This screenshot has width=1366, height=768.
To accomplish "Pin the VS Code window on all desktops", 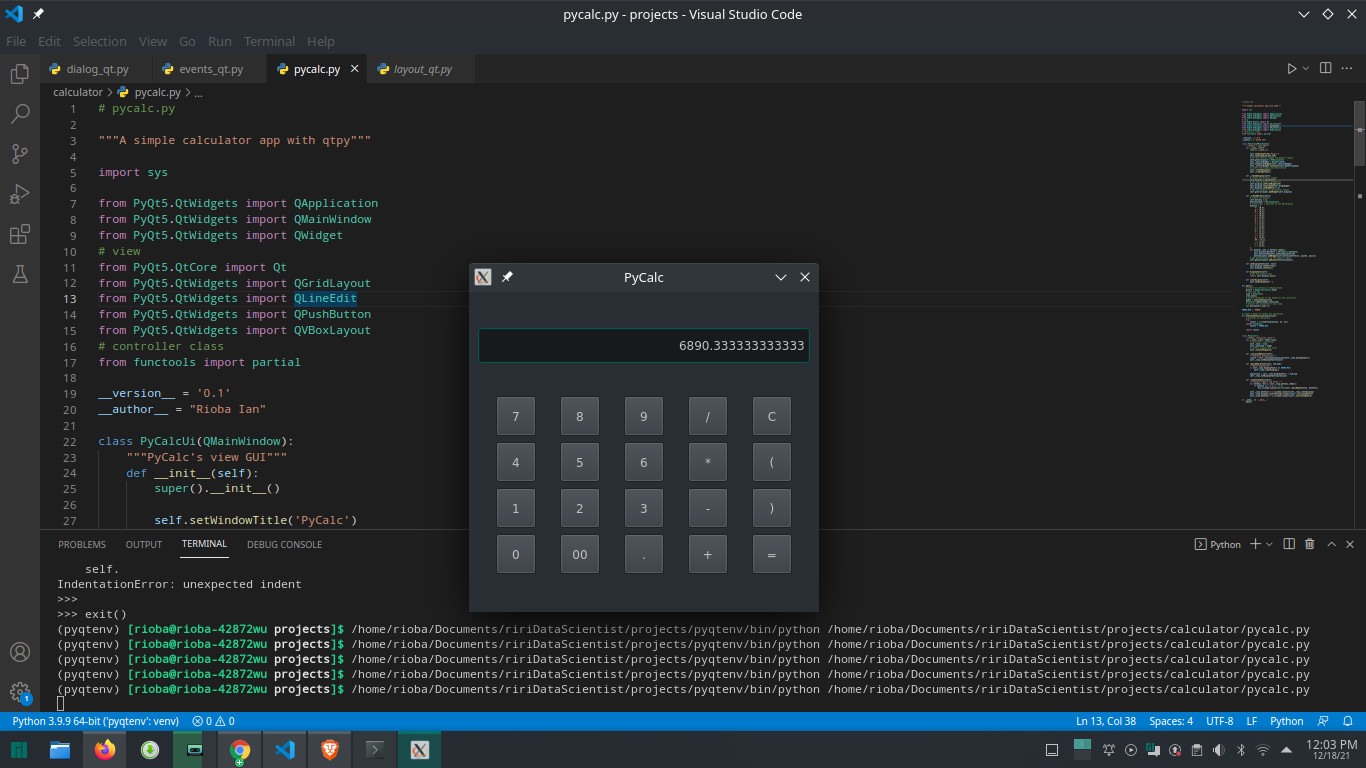I will tap(38, 14).
